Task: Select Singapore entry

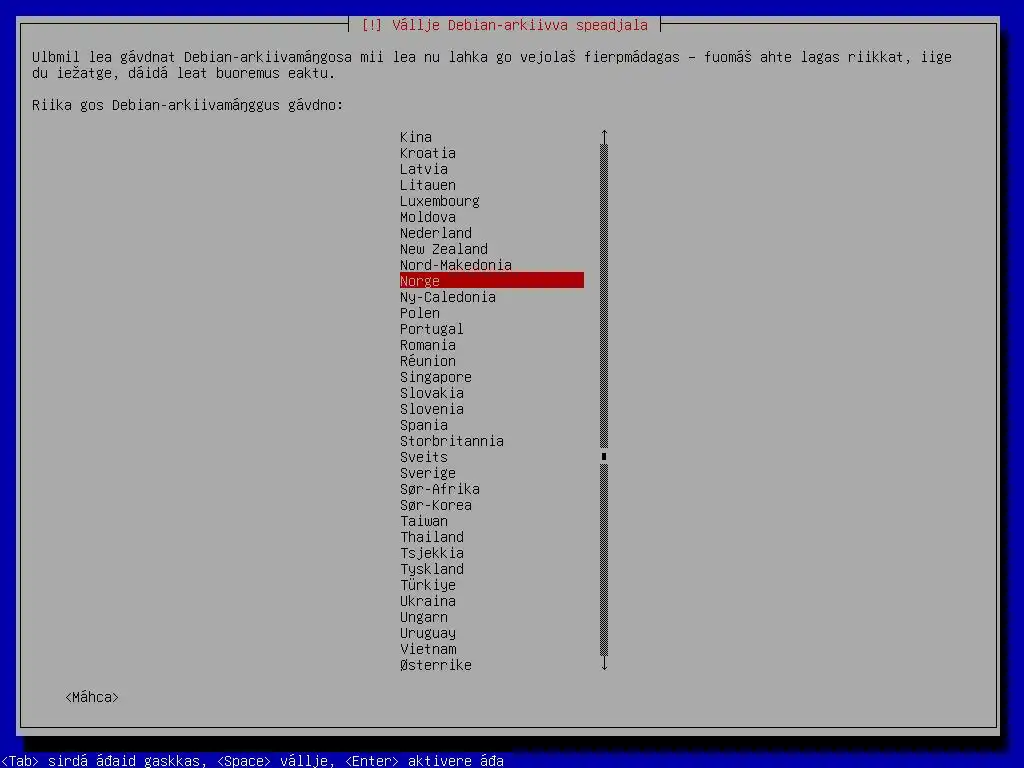Action: tap(491, 377)
